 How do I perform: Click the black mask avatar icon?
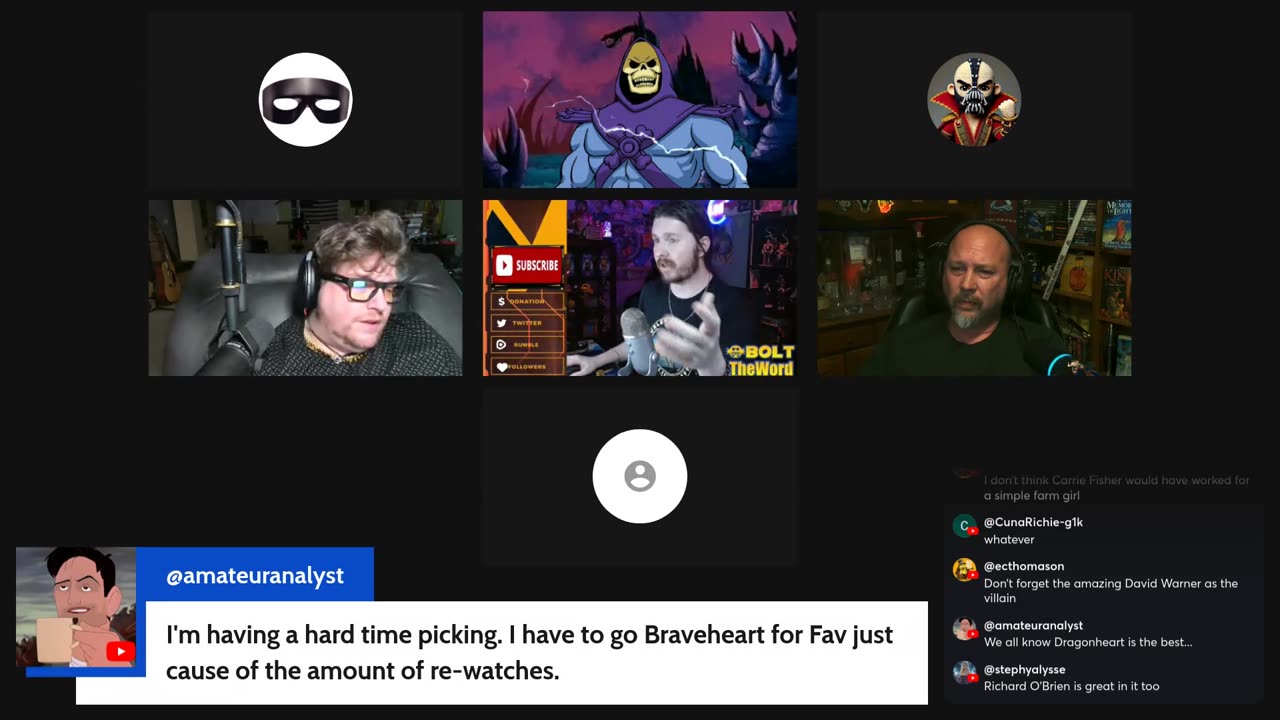[305, 100]
